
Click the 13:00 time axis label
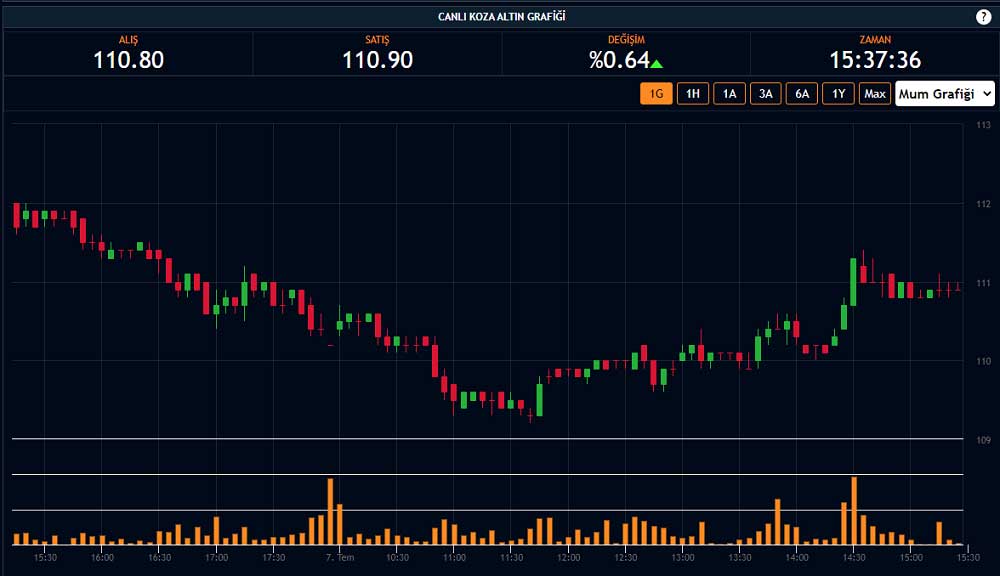(682, 558)
